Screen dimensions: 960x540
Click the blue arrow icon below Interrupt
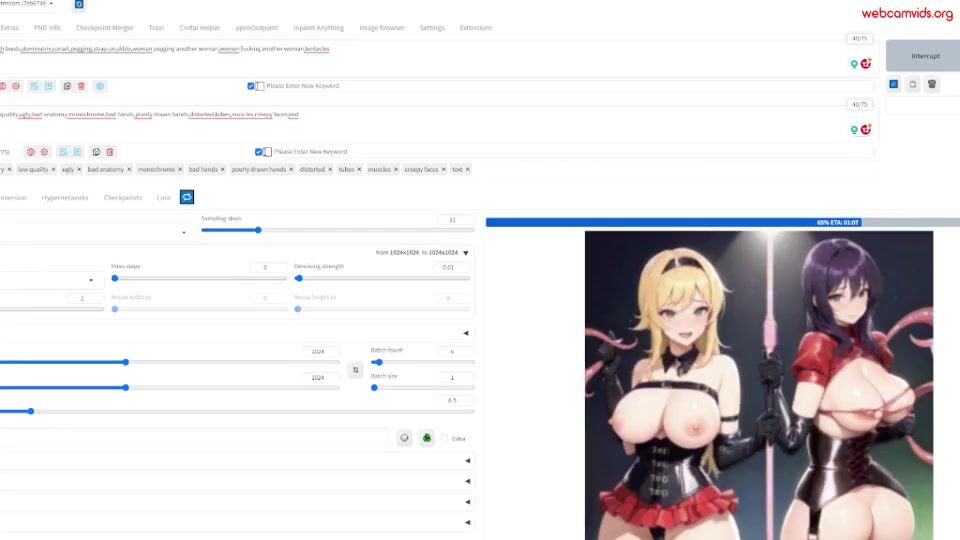pyautogui.click(x=894, y=85)
